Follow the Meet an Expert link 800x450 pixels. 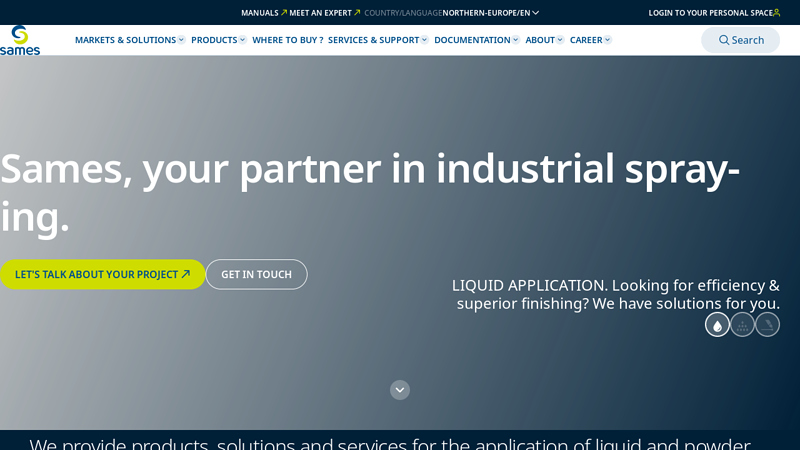click(321, 13)
